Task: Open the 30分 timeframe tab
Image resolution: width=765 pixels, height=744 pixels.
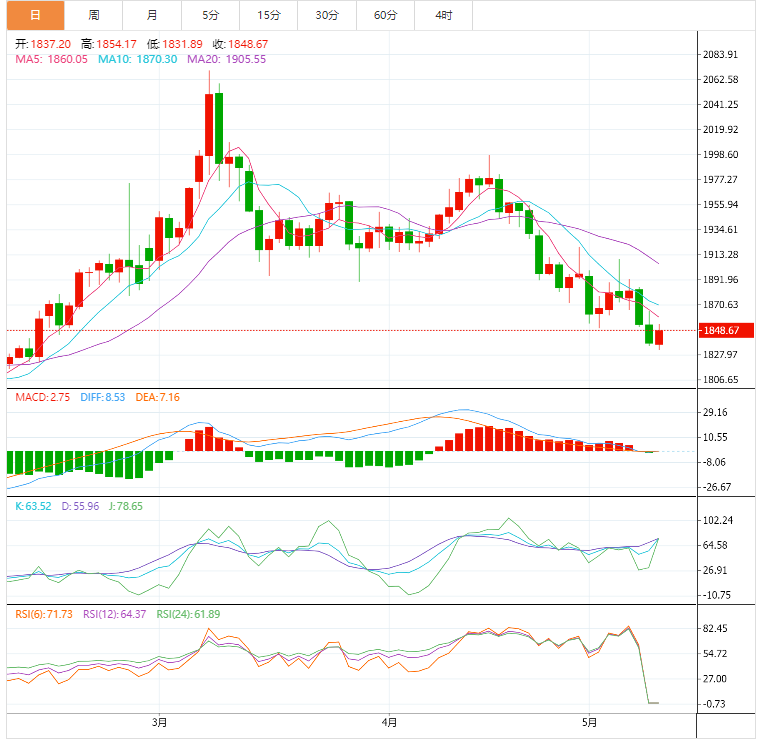Action: click(x=327, y=15)
